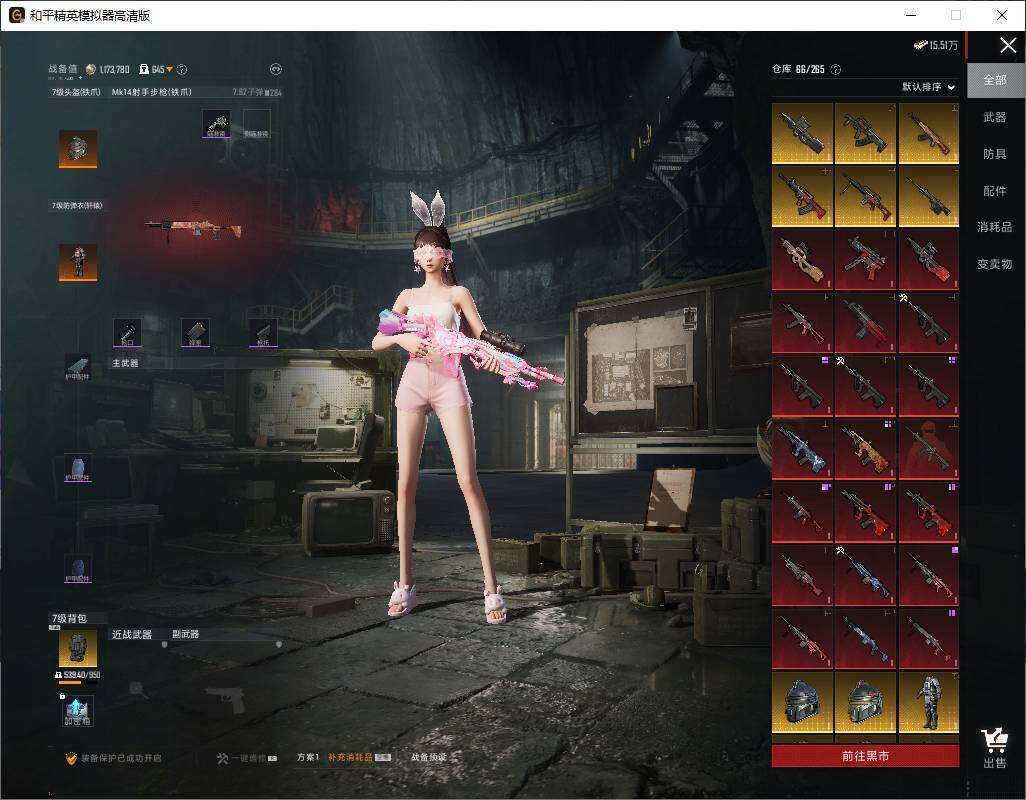The height and width of the screenshot is (800, 1026).
Task: Click the shield icon for 装备保护
Action: (x=71, y=758)
